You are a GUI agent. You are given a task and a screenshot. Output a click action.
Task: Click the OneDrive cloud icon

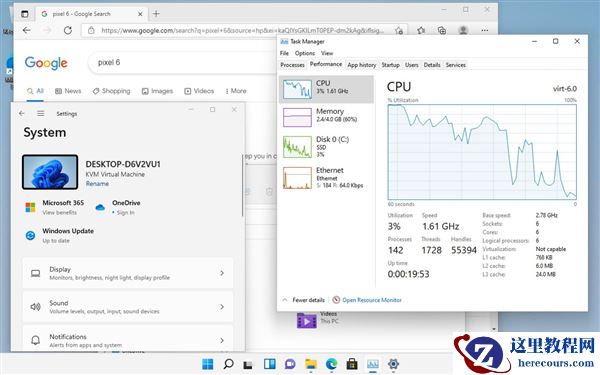[x=100, y=207]
